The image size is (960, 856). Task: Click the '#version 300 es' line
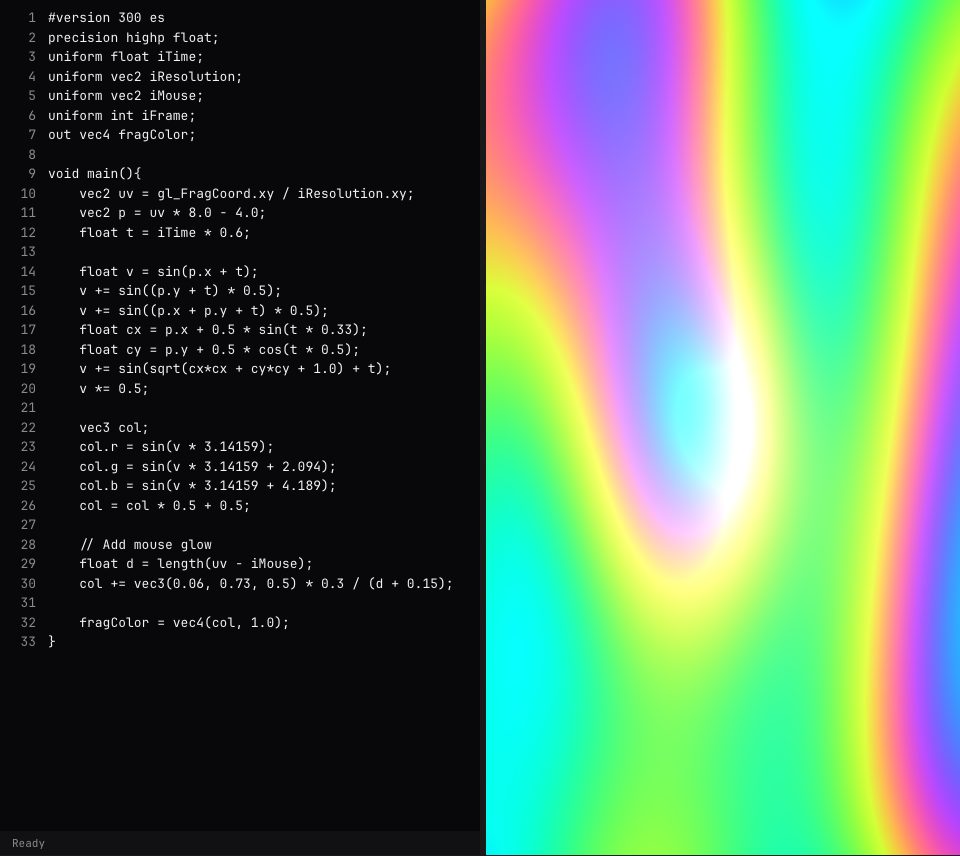click(107, 18)
